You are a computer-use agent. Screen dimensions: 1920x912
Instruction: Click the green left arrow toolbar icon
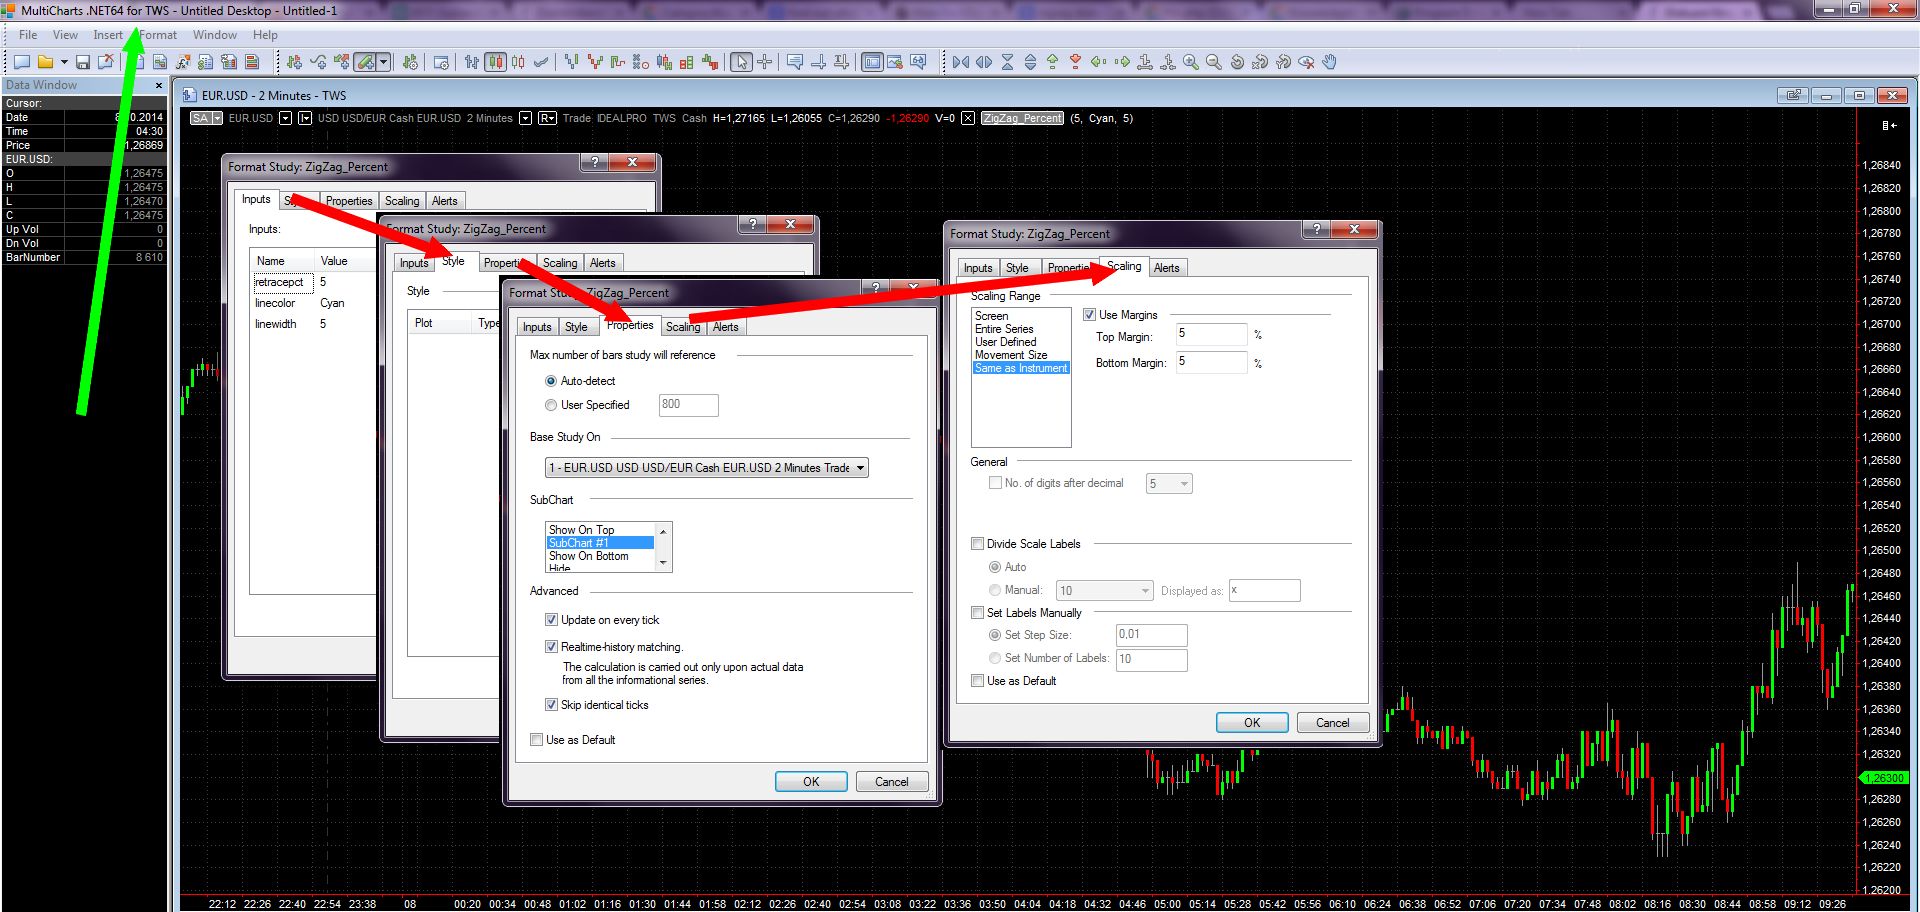(x=1099, y=62)
